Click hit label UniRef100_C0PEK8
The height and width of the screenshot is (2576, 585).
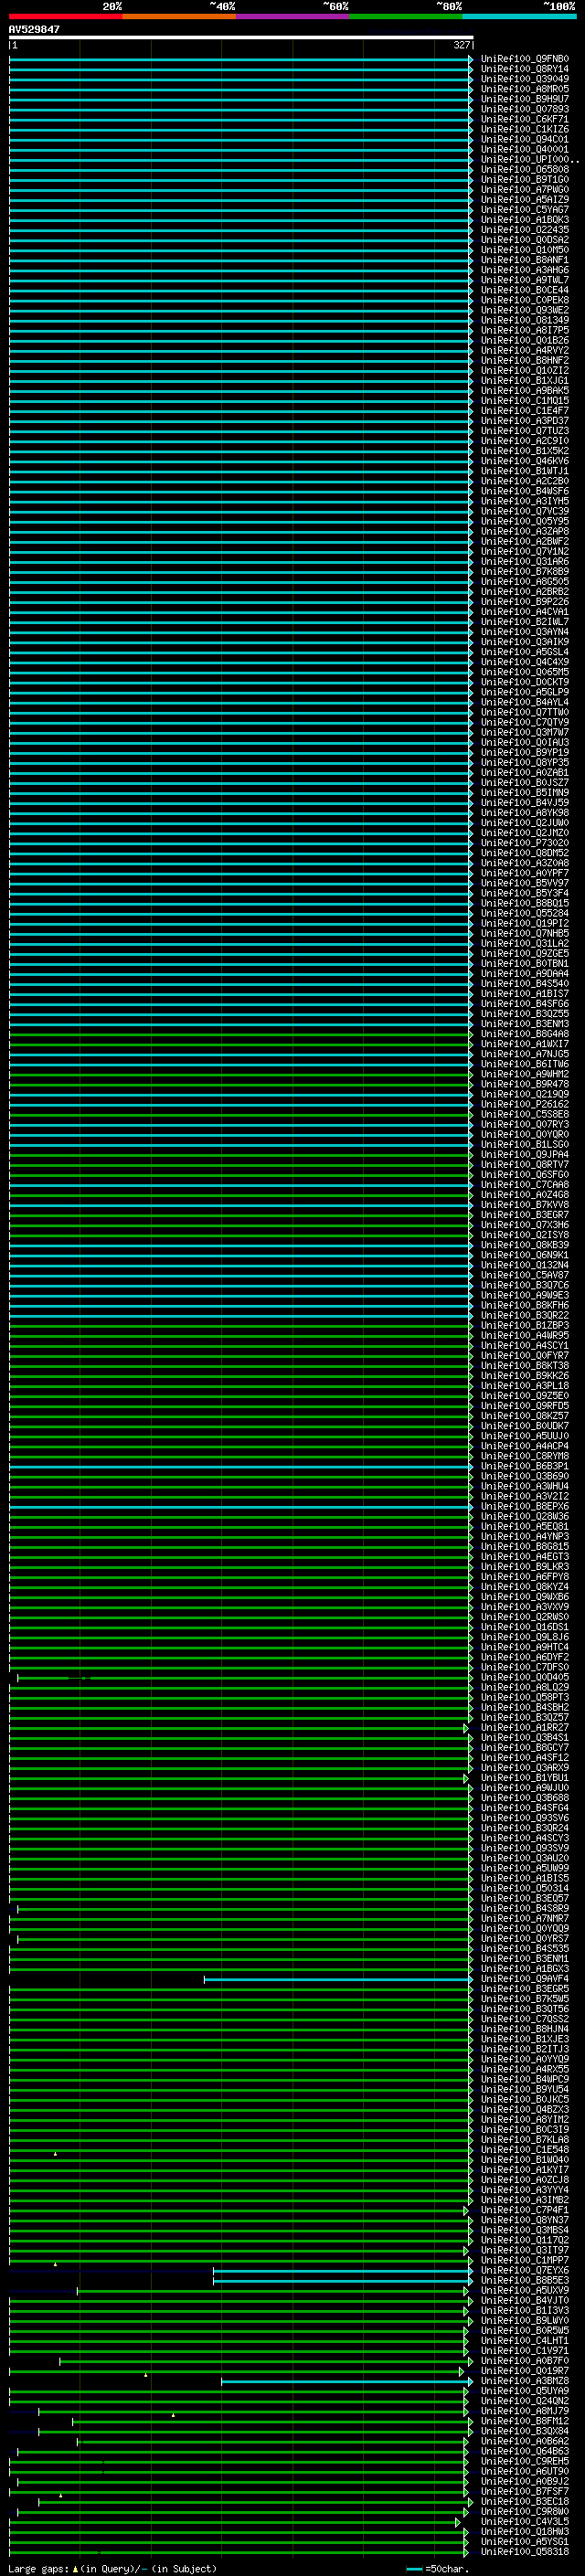click(525, 300)
